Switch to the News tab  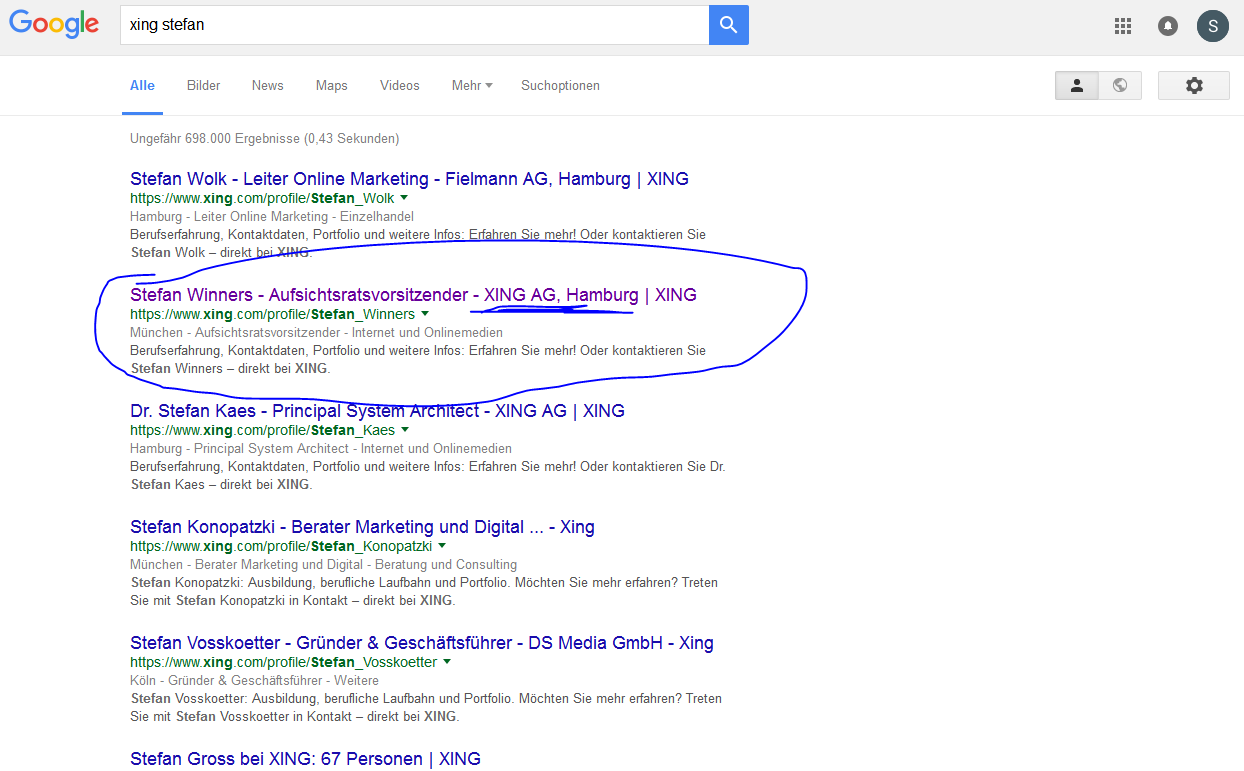pos(268,86)
